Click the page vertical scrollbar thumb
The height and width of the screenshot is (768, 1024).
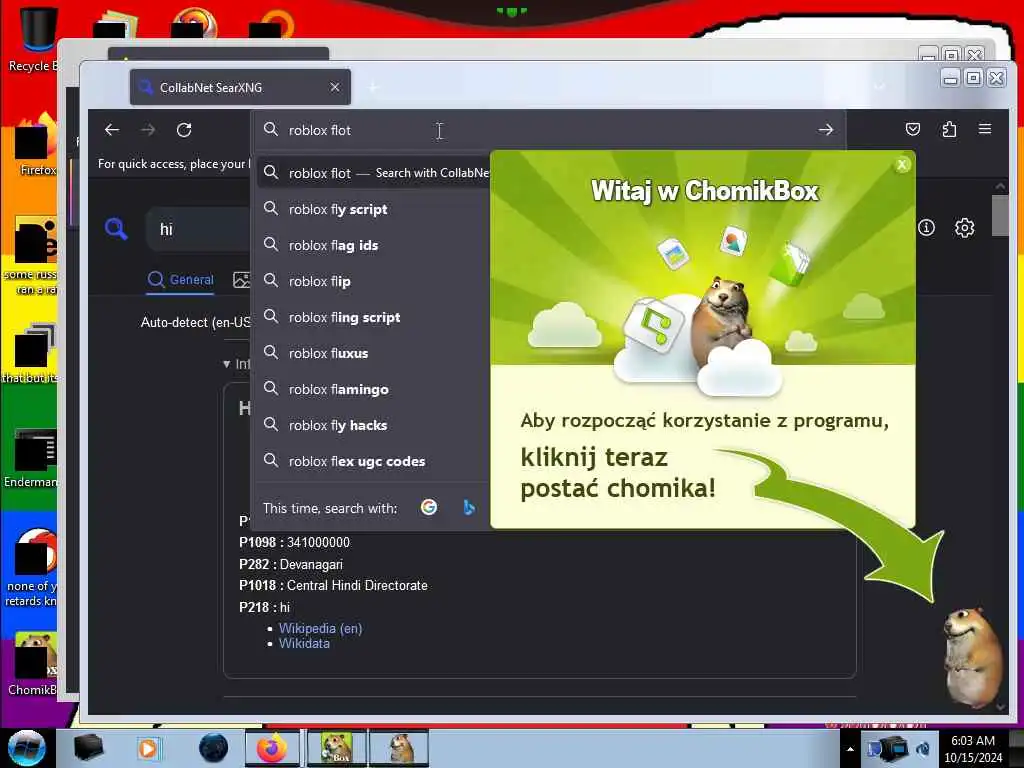click(1000, 215)
